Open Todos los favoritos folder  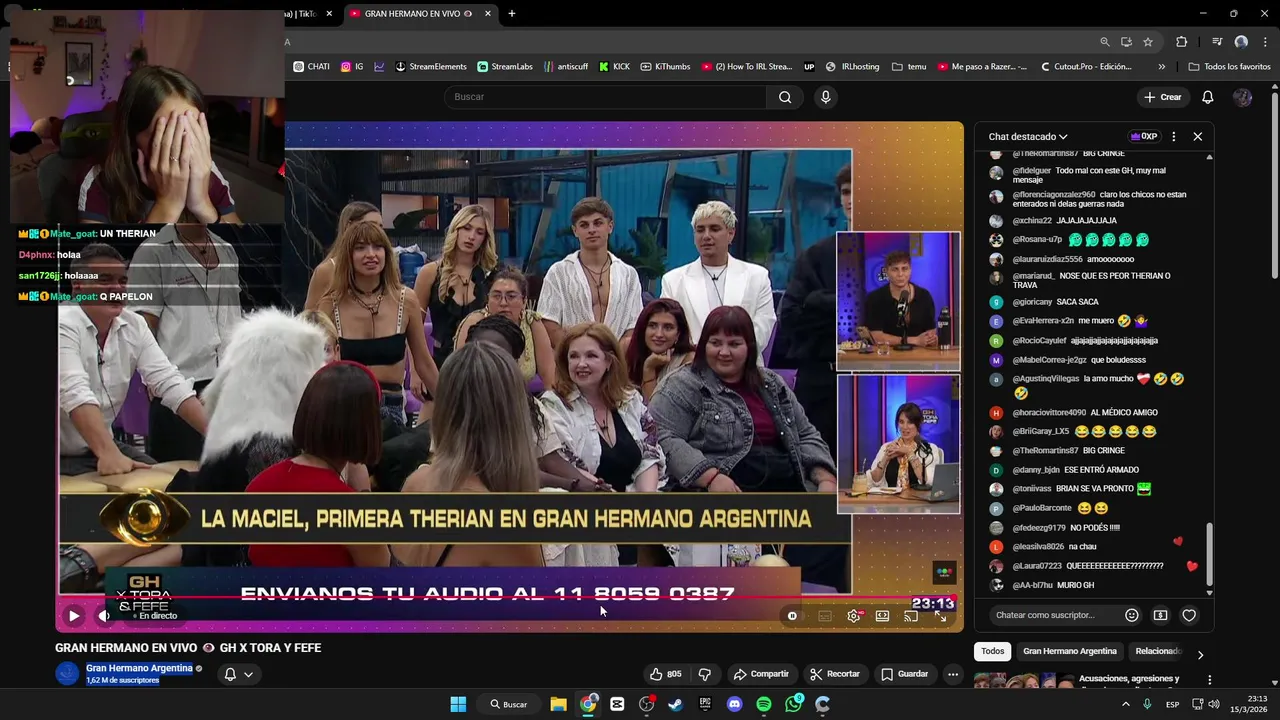click(x=1229, y=67)
